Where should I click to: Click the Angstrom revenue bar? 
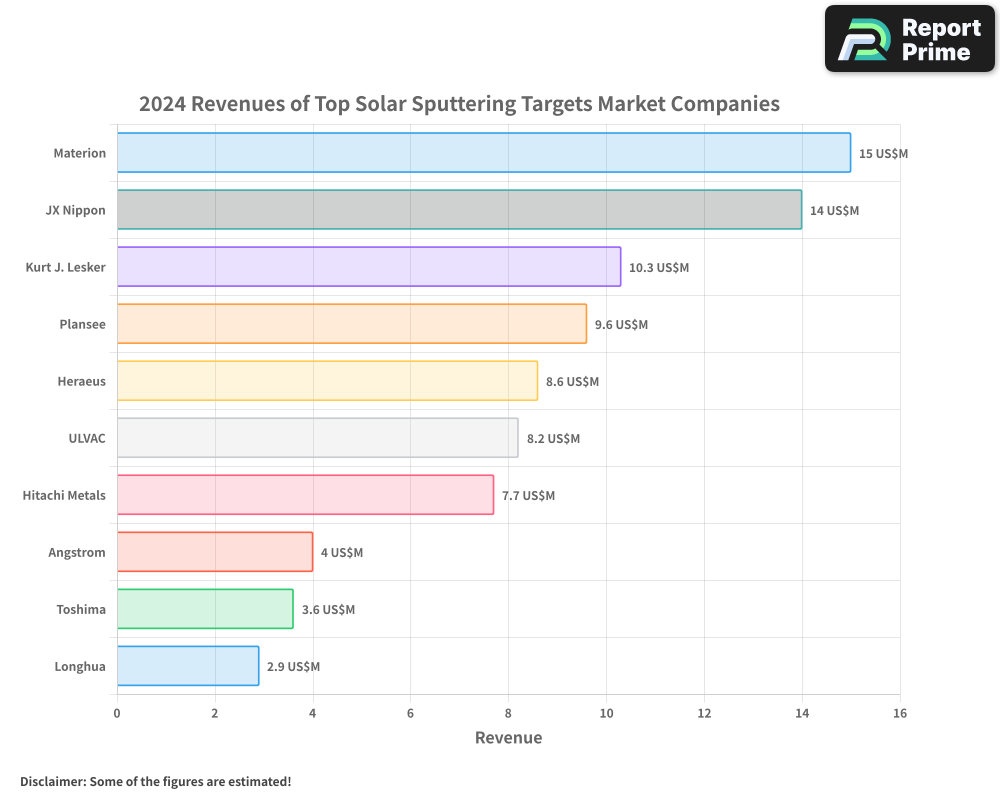(215, 552)
